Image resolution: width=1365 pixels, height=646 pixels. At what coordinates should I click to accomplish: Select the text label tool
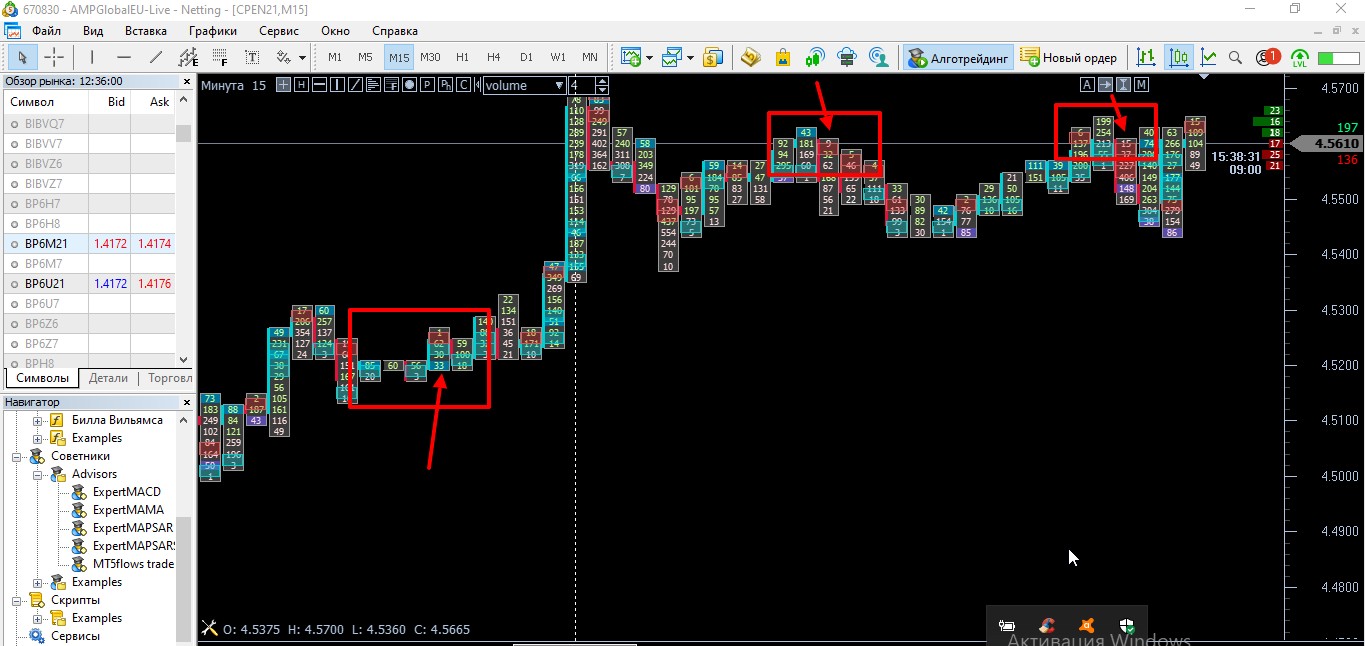(x=251, y=57)
